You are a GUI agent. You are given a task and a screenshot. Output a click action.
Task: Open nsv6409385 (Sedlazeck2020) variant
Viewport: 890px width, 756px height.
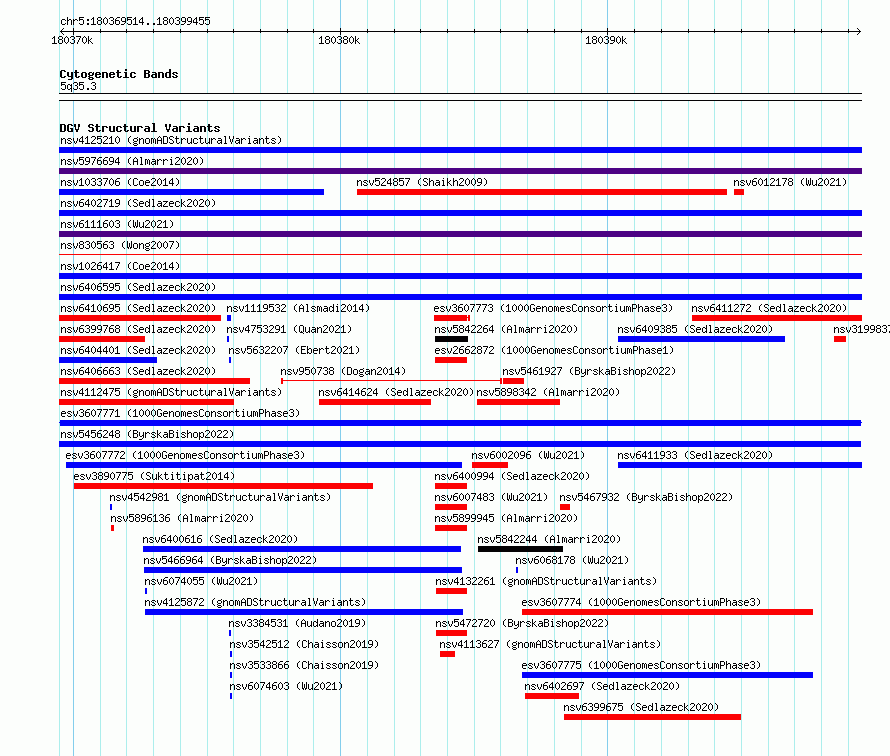695,329
